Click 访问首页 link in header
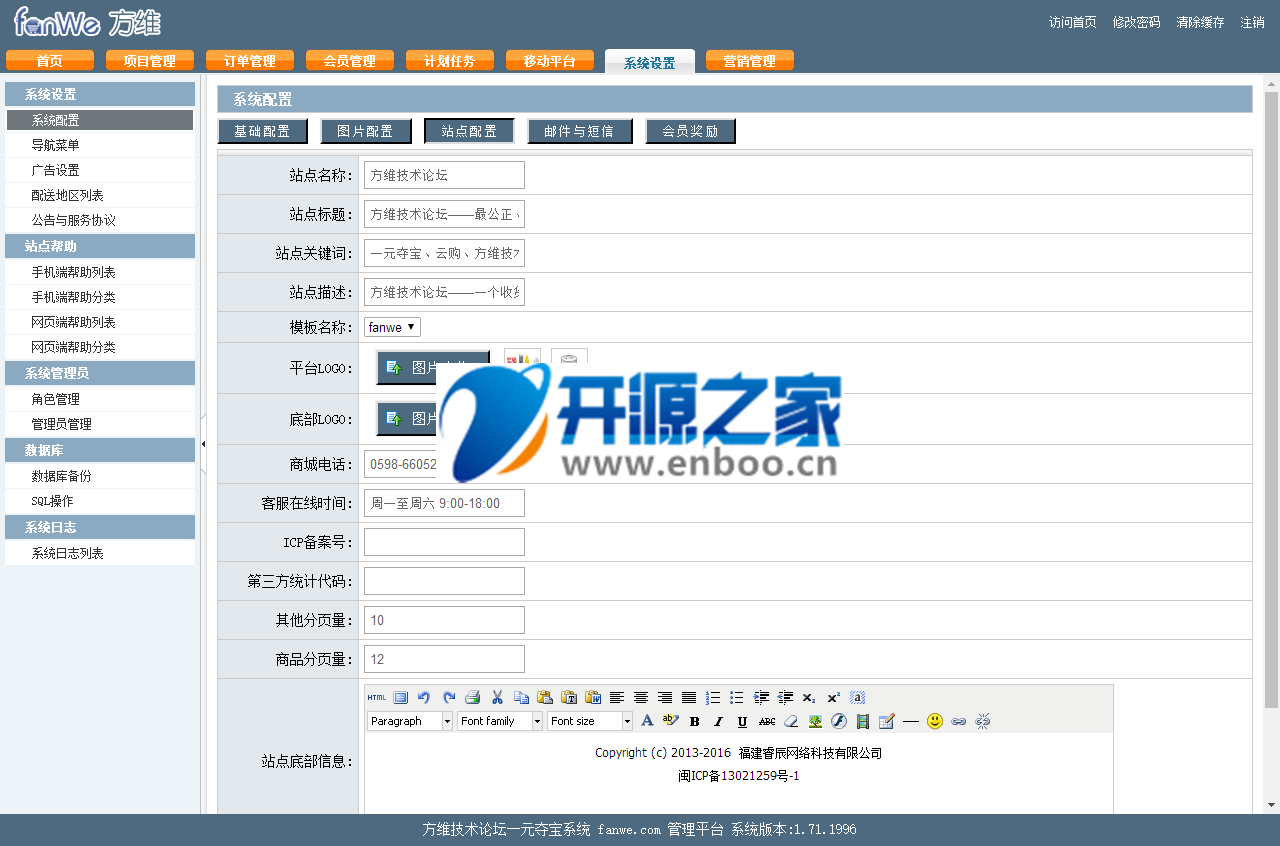 [x=1072, y=22]
